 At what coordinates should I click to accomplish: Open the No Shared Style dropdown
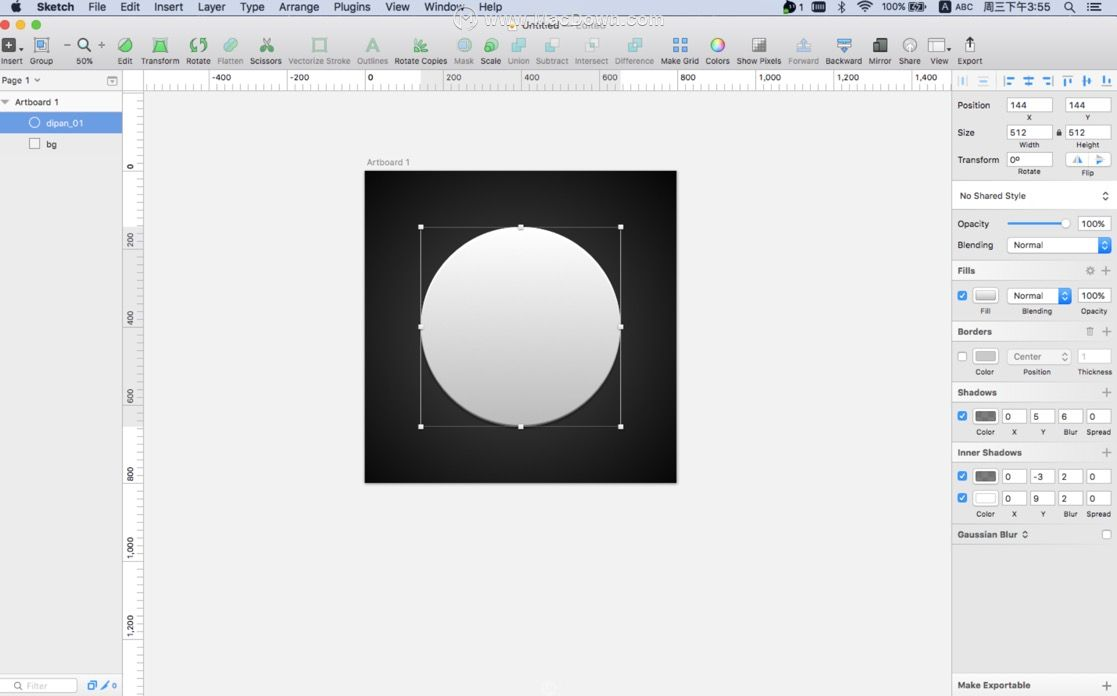(x=1032, y=196)
